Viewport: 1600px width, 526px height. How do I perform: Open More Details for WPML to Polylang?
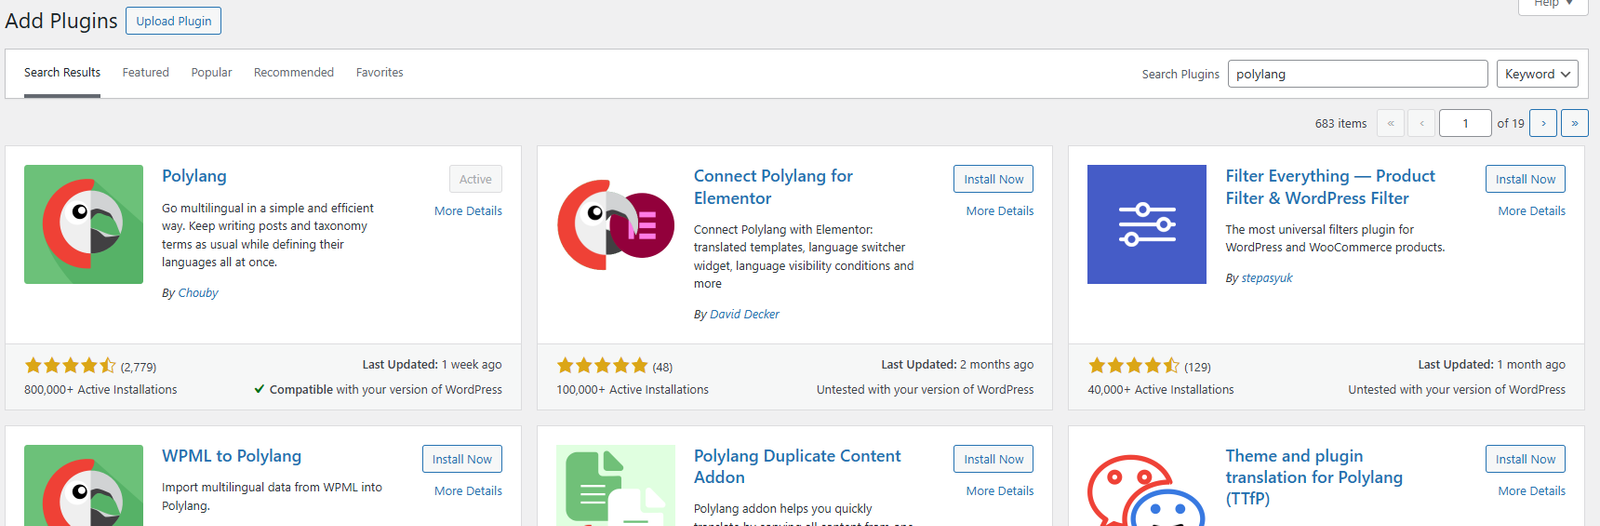[x=468, y=491]
